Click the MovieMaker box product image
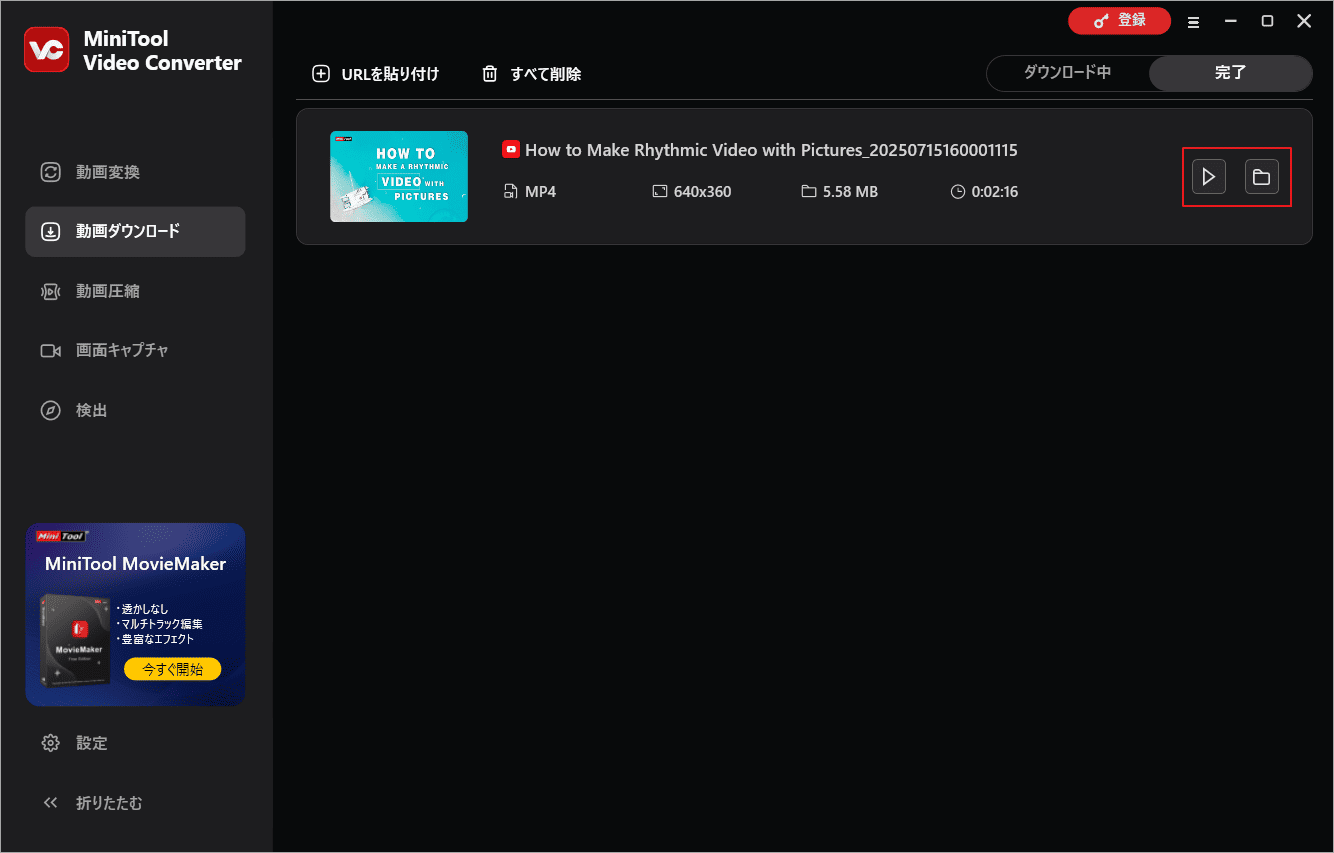The width and height of the screenshot is (1334, 853). (x=75, y=640)
